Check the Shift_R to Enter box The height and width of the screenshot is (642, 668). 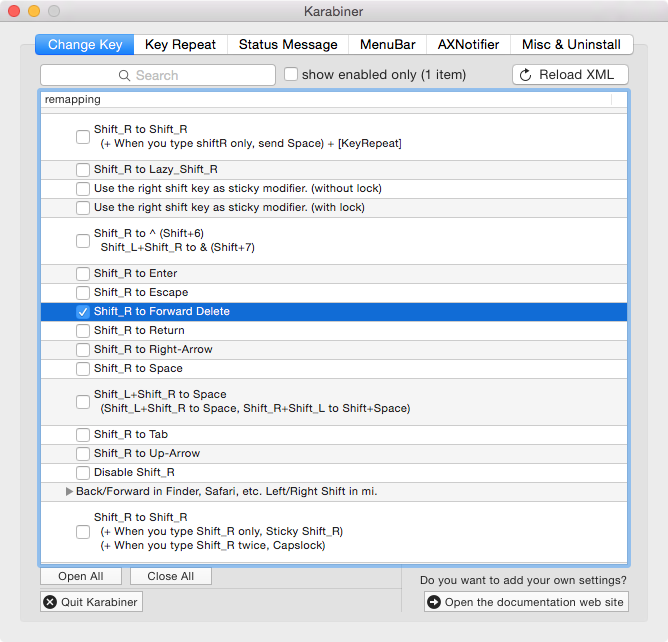[x=83, y=273]
